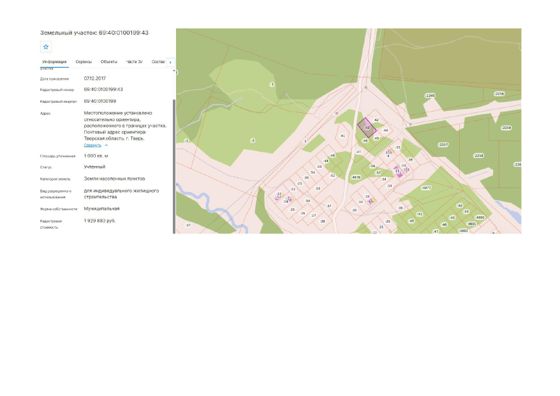
Task: Click the parcel label 2237 on the map
Action: coord(443,145)
